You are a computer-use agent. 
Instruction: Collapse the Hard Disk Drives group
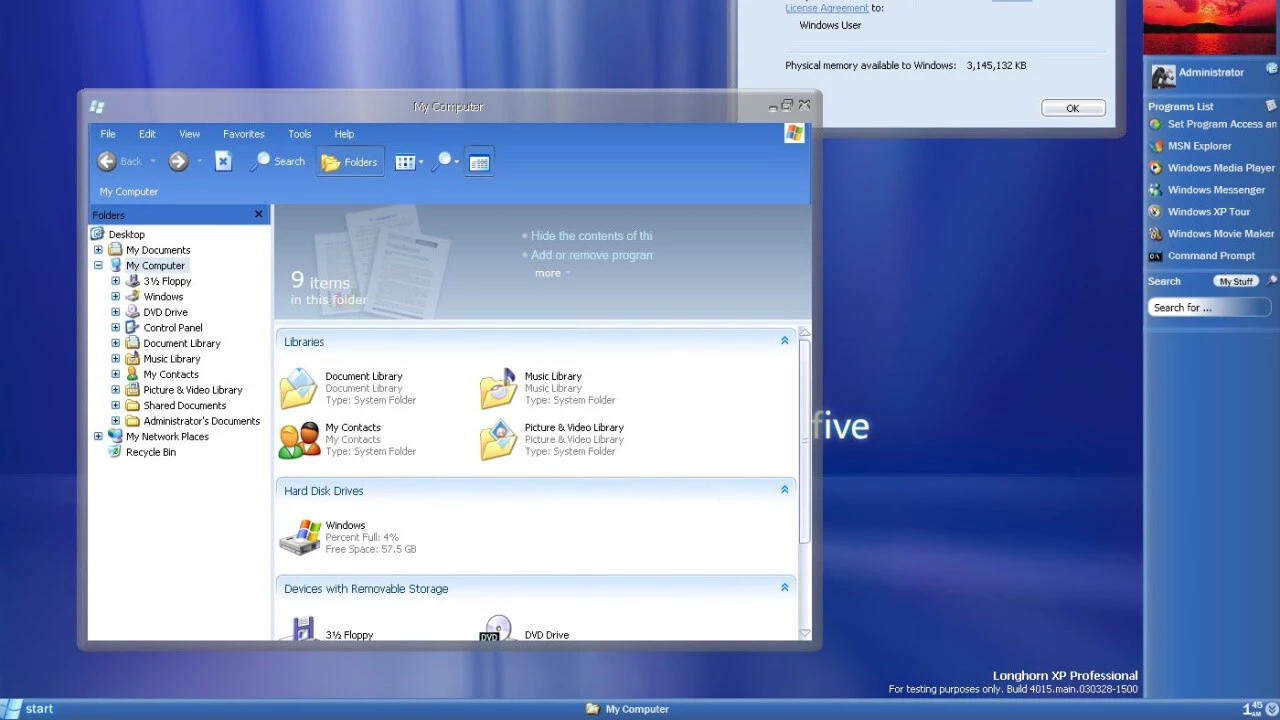(784, 490)
